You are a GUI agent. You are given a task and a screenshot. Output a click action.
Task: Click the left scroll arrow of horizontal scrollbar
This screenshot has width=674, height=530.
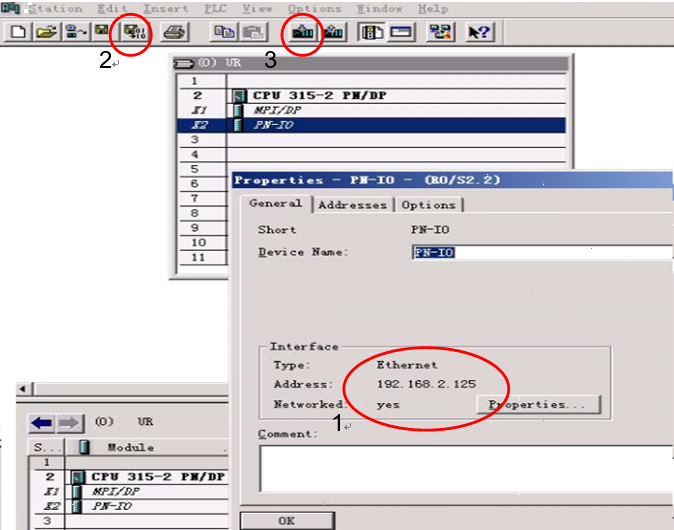(23, 389)
